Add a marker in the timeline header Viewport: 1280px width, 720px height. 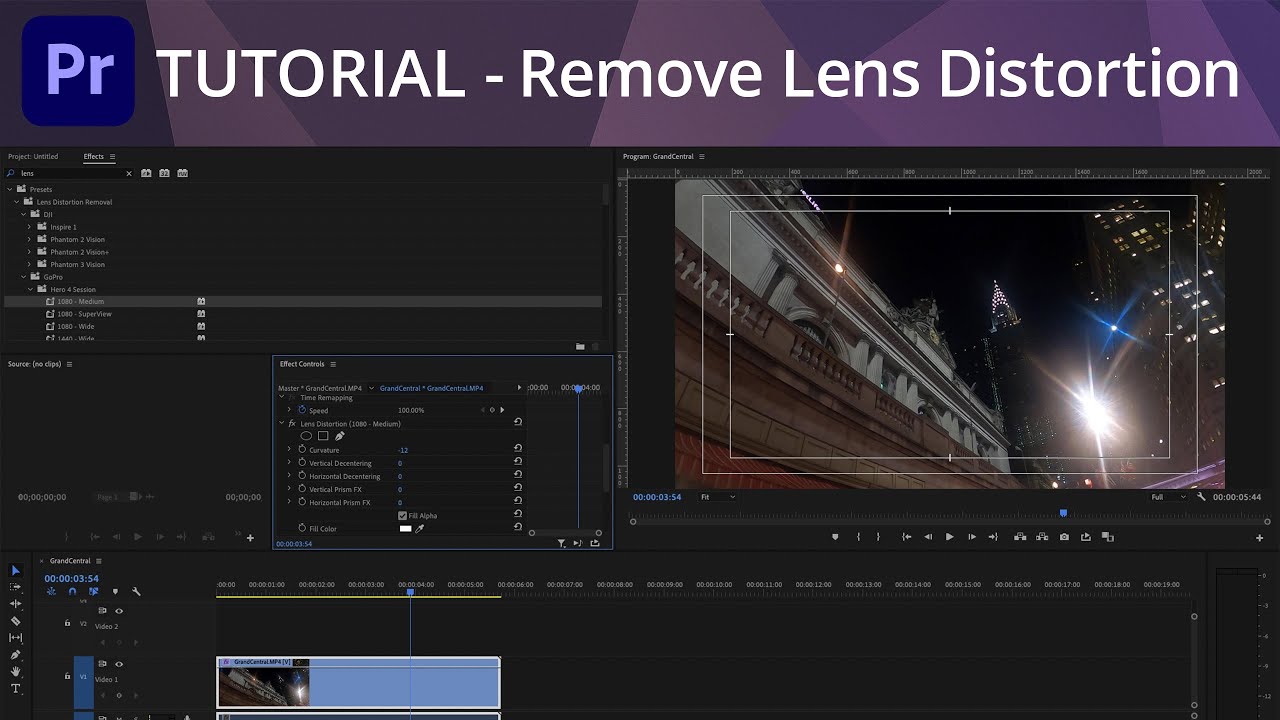114,591
